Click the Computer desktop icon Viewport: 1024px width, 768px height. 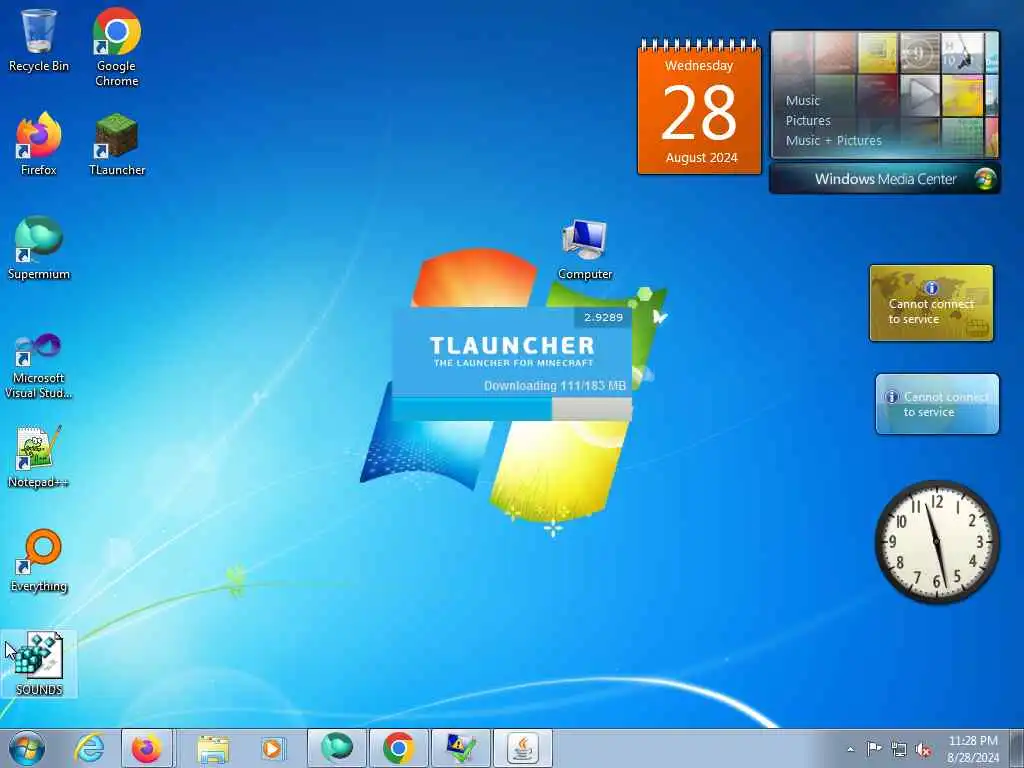coord(585,250)
